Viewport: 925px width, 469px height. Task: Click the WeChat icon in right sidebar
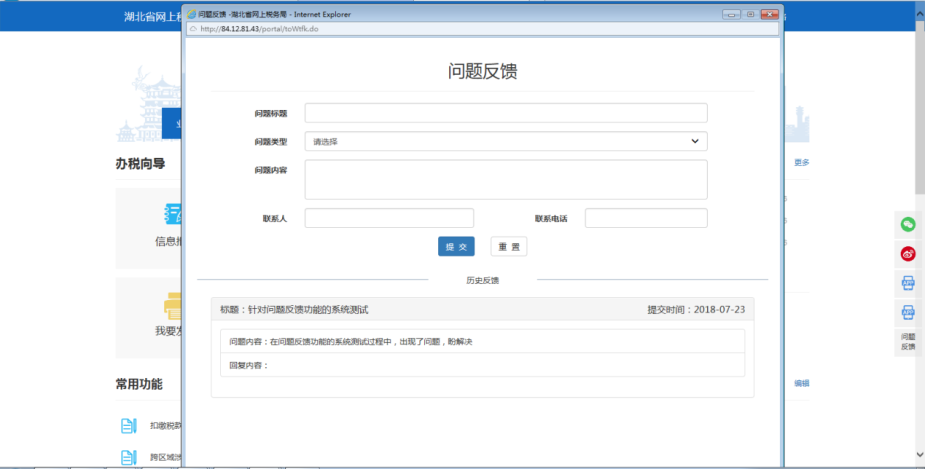coord(908,224)
